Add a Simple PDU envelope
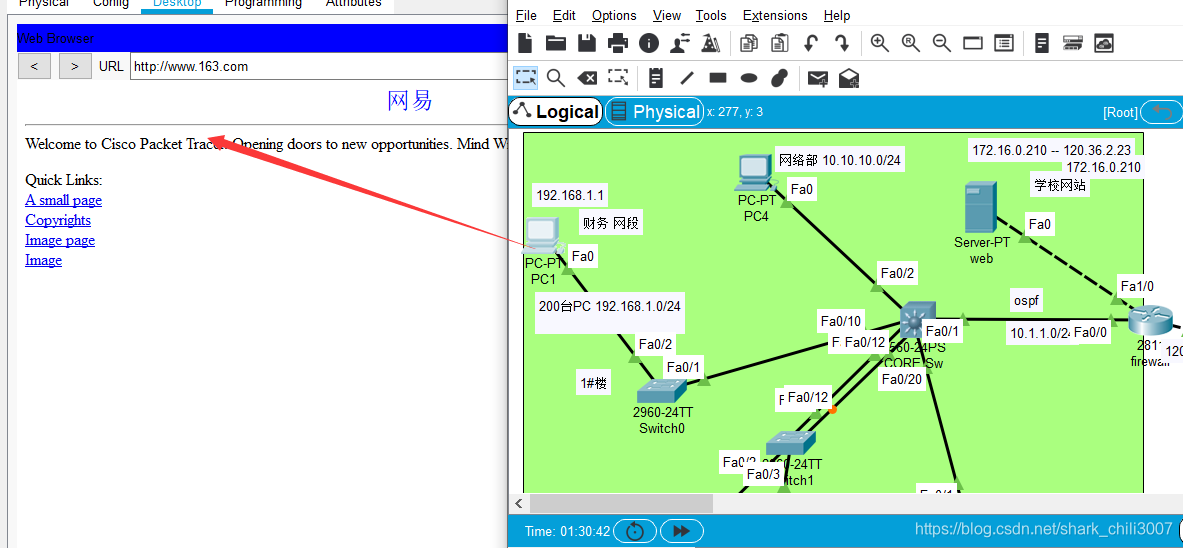Image resolution: width=1183 pixels, height=548 pixels. point(818,77)
